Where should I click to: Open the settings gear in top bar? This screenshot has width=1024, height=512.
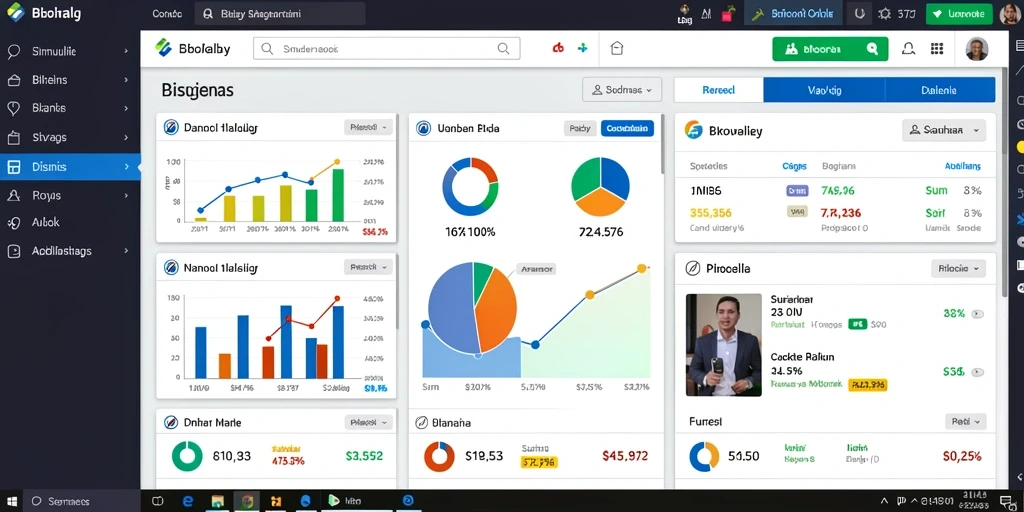(x=884, y=13)
